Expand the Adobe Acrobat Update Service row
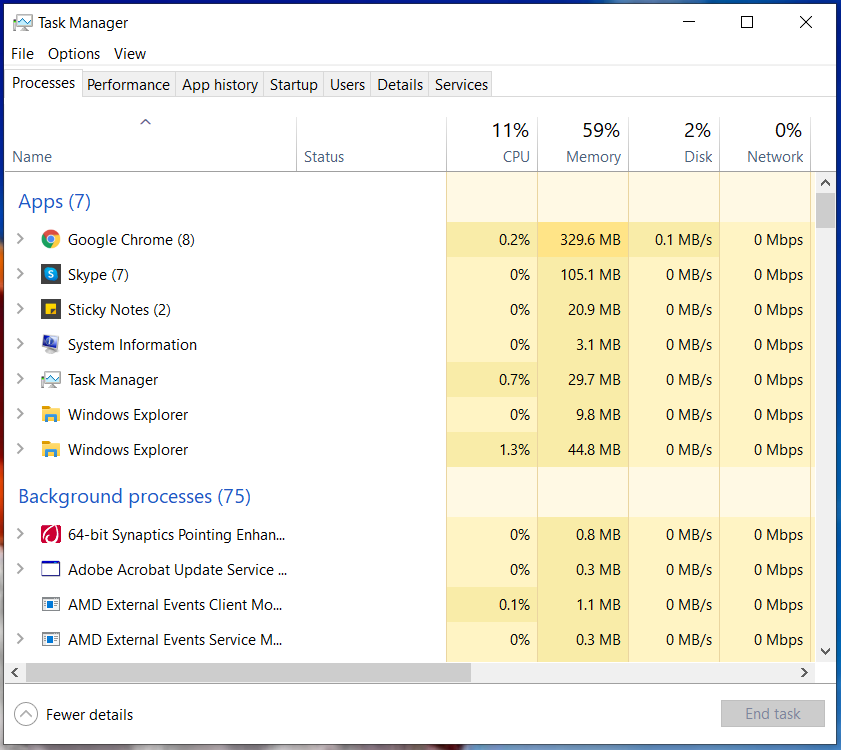This screenshot has height=750, width=841. [x=20, y=569]
